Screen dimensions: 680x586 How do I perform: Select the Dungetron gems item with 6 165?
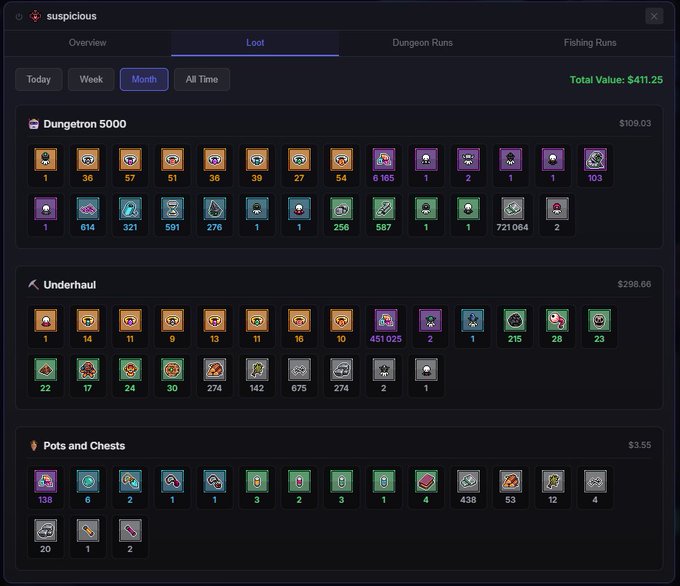tap(384, 165)
